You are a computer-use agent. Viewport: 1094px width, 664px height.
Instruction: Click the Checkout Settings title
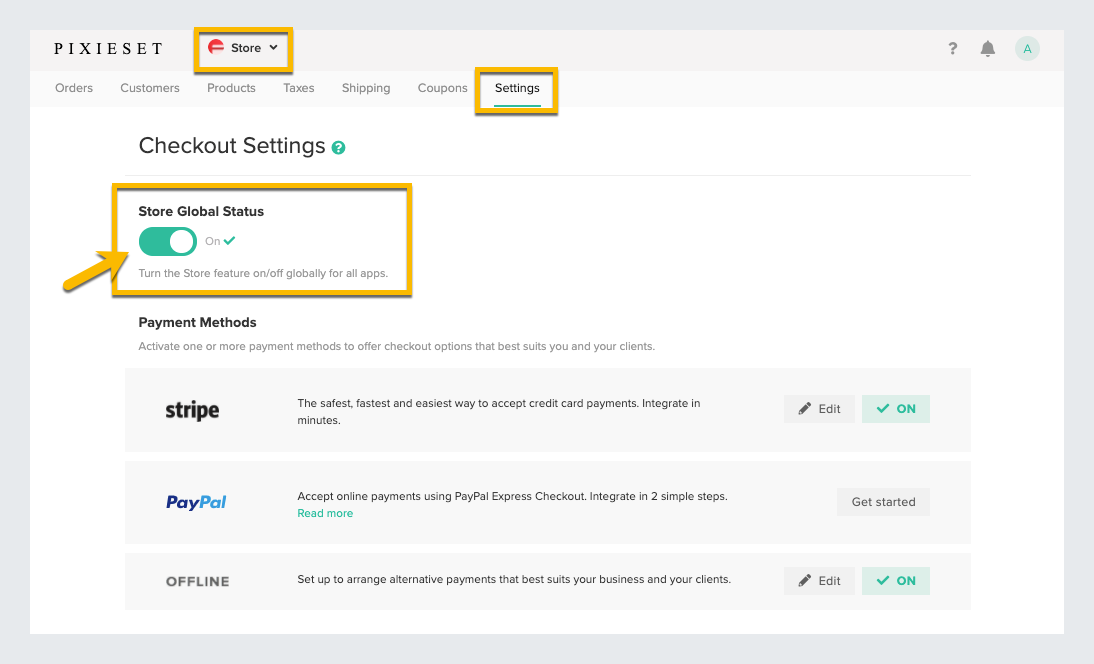(232, 145)
